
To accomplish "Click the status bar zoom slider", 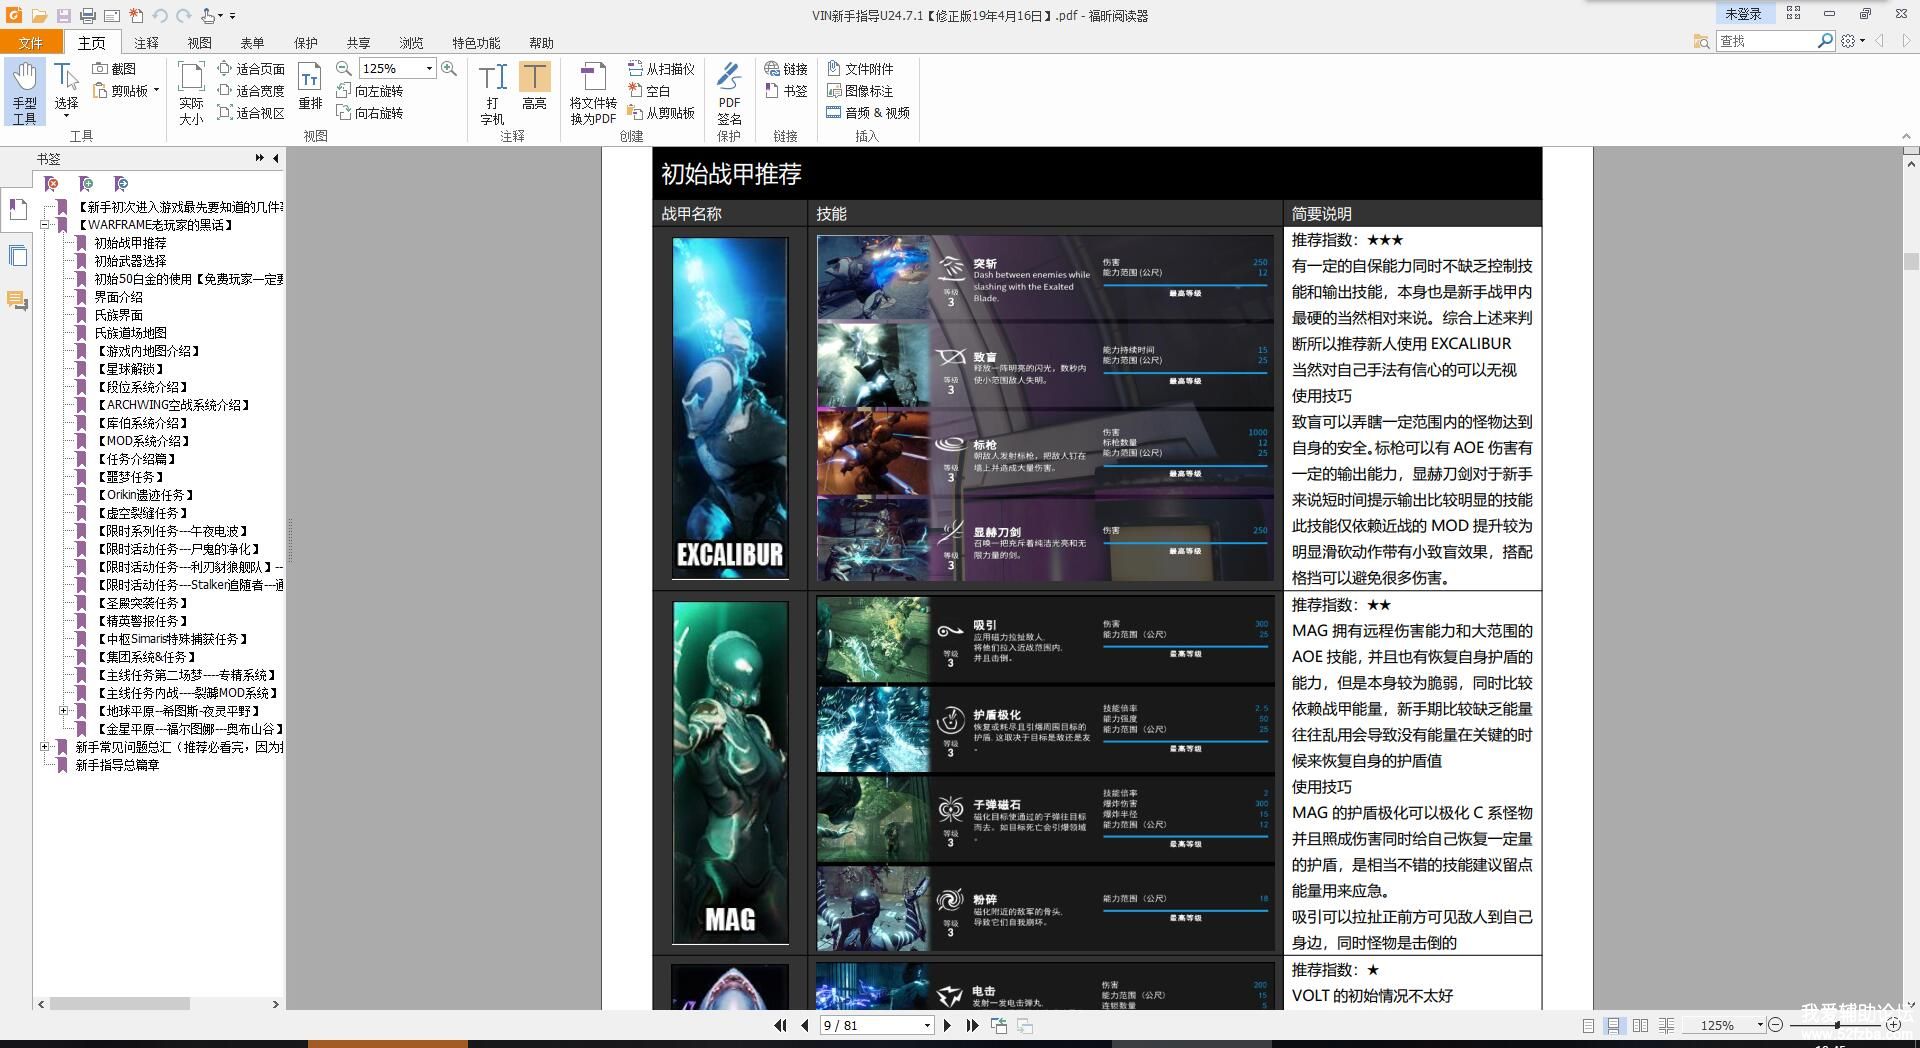I will click(1836, 1025).
